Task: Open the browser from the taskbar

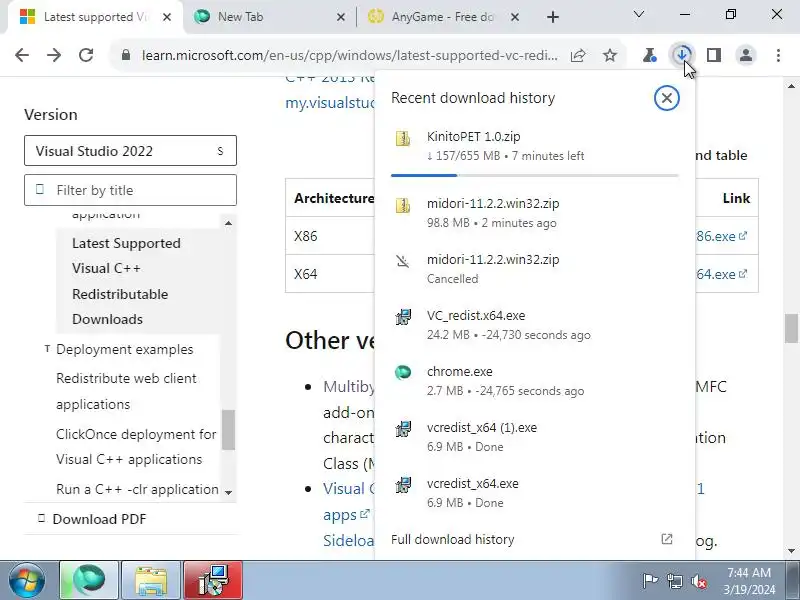Action: coord(89,580)
